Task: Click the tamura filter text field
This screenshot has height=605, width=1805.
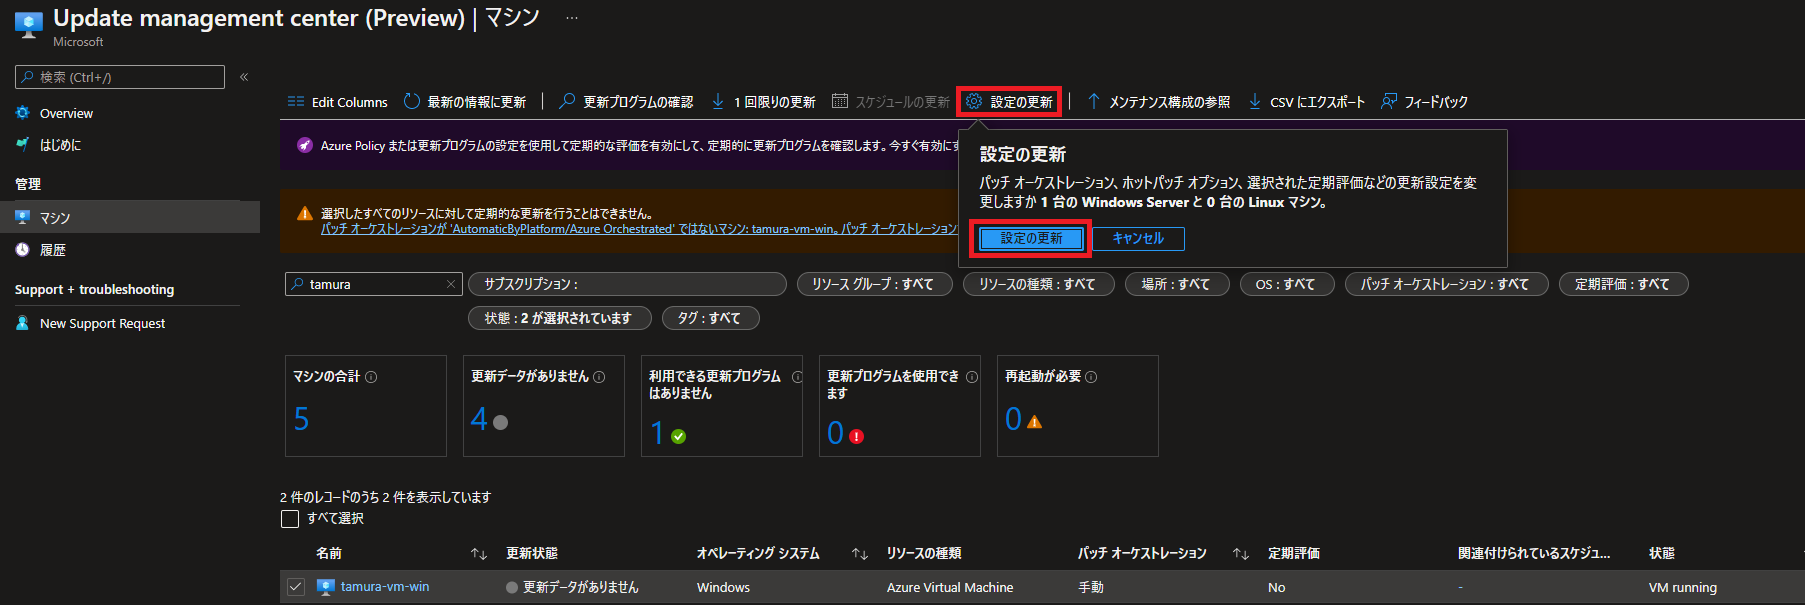Action: click(374, 284)
